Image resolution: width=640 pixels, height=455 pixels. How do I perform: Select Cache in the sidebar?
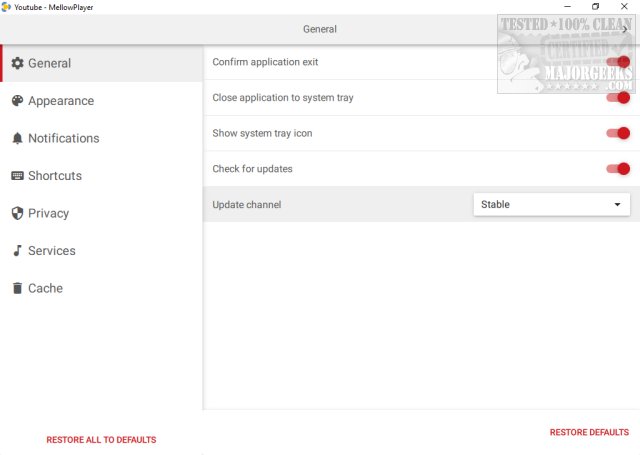tap(101, 288)
